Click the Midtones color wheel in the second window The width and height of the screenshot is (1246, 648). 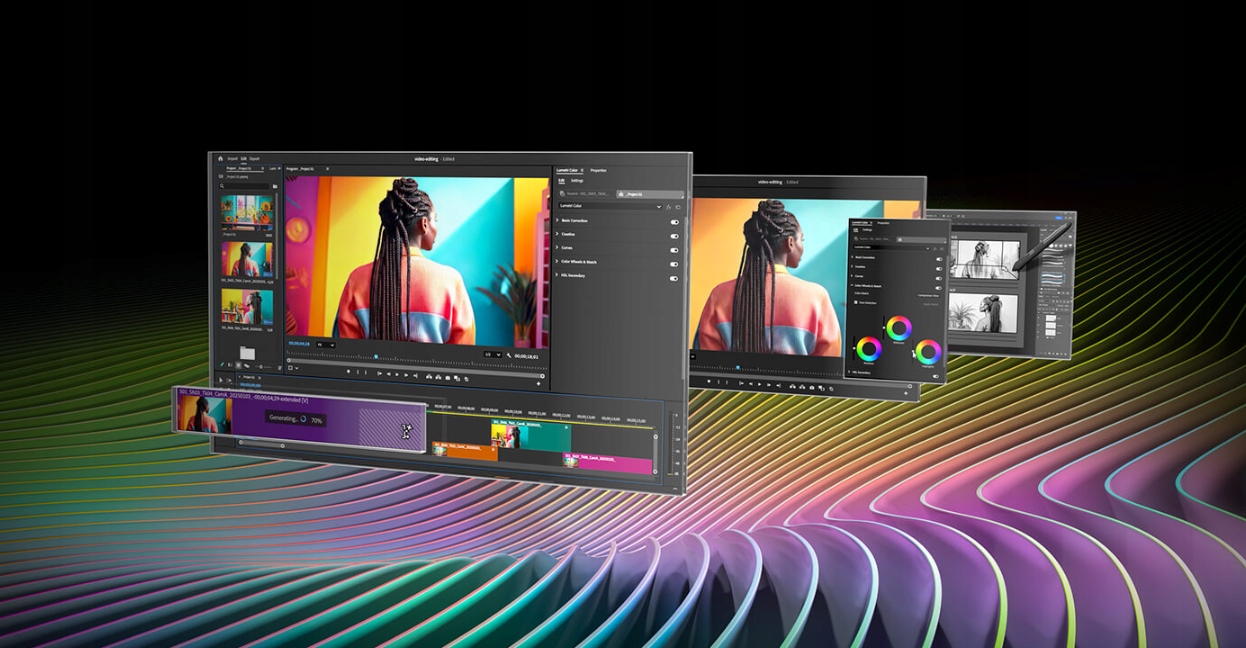899,328
